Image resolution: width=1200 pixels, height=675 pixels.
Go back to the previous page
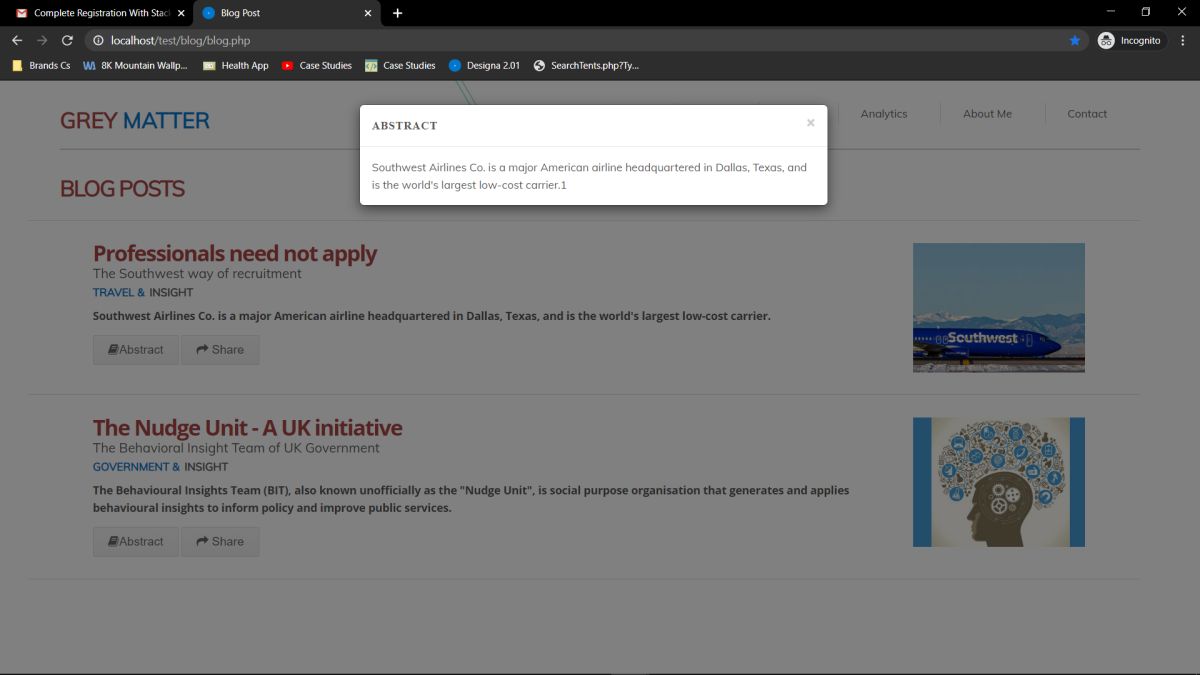point(17,40)
